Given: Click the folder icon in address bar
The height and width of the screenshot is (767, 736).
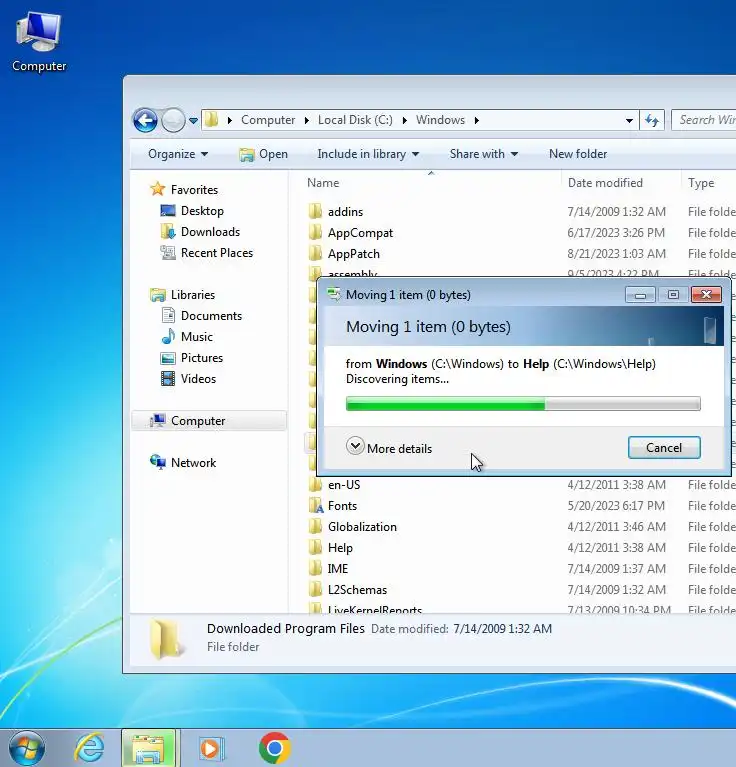Looking at the screenshot, I should point(211,120).
